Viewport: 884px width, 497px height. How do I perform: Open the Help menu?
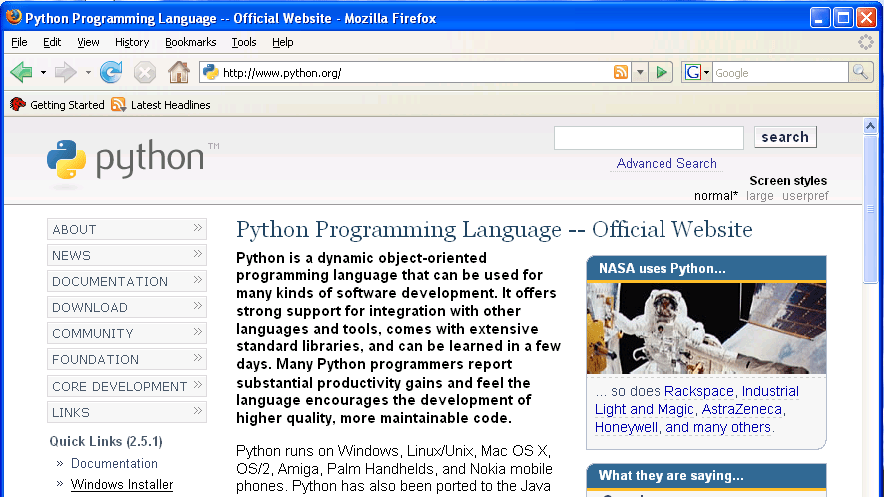tap(282, 42)
